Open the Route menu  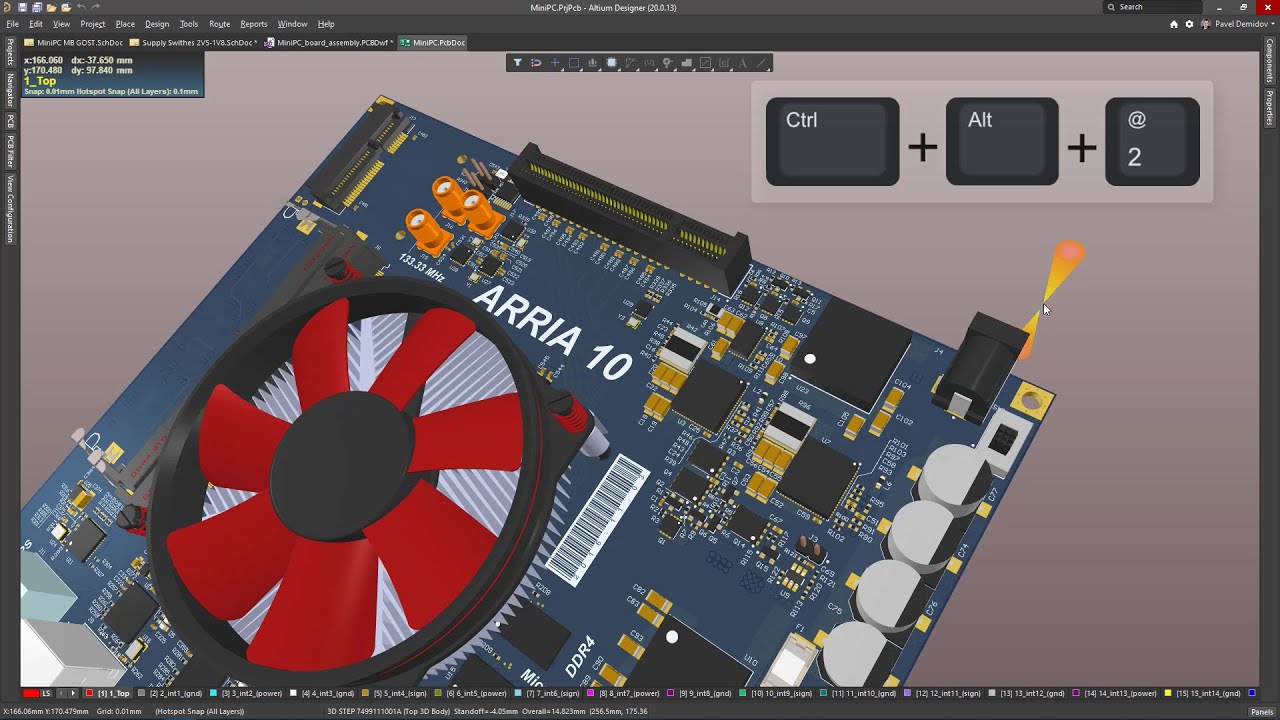click(x=220, y=24)
